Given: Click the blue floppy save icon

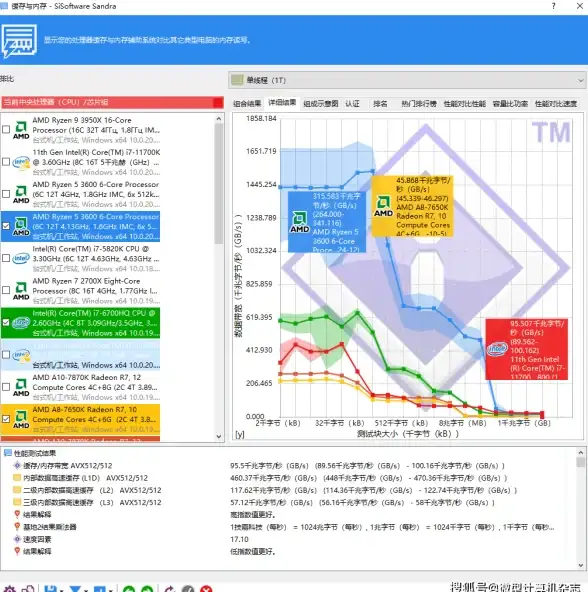Looking at the screenshot, I should [x=50, y=589].
